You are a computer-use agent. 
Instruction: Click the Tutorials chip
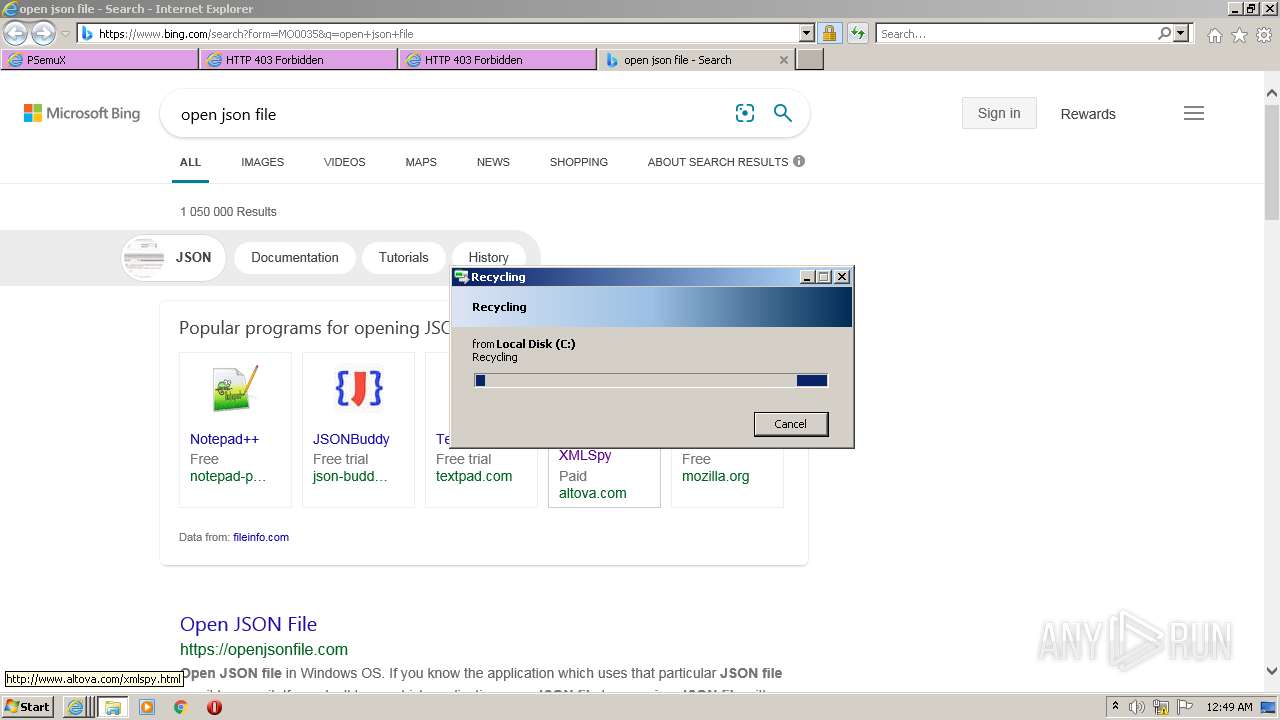pyautogui.click(x=403, y=257)
